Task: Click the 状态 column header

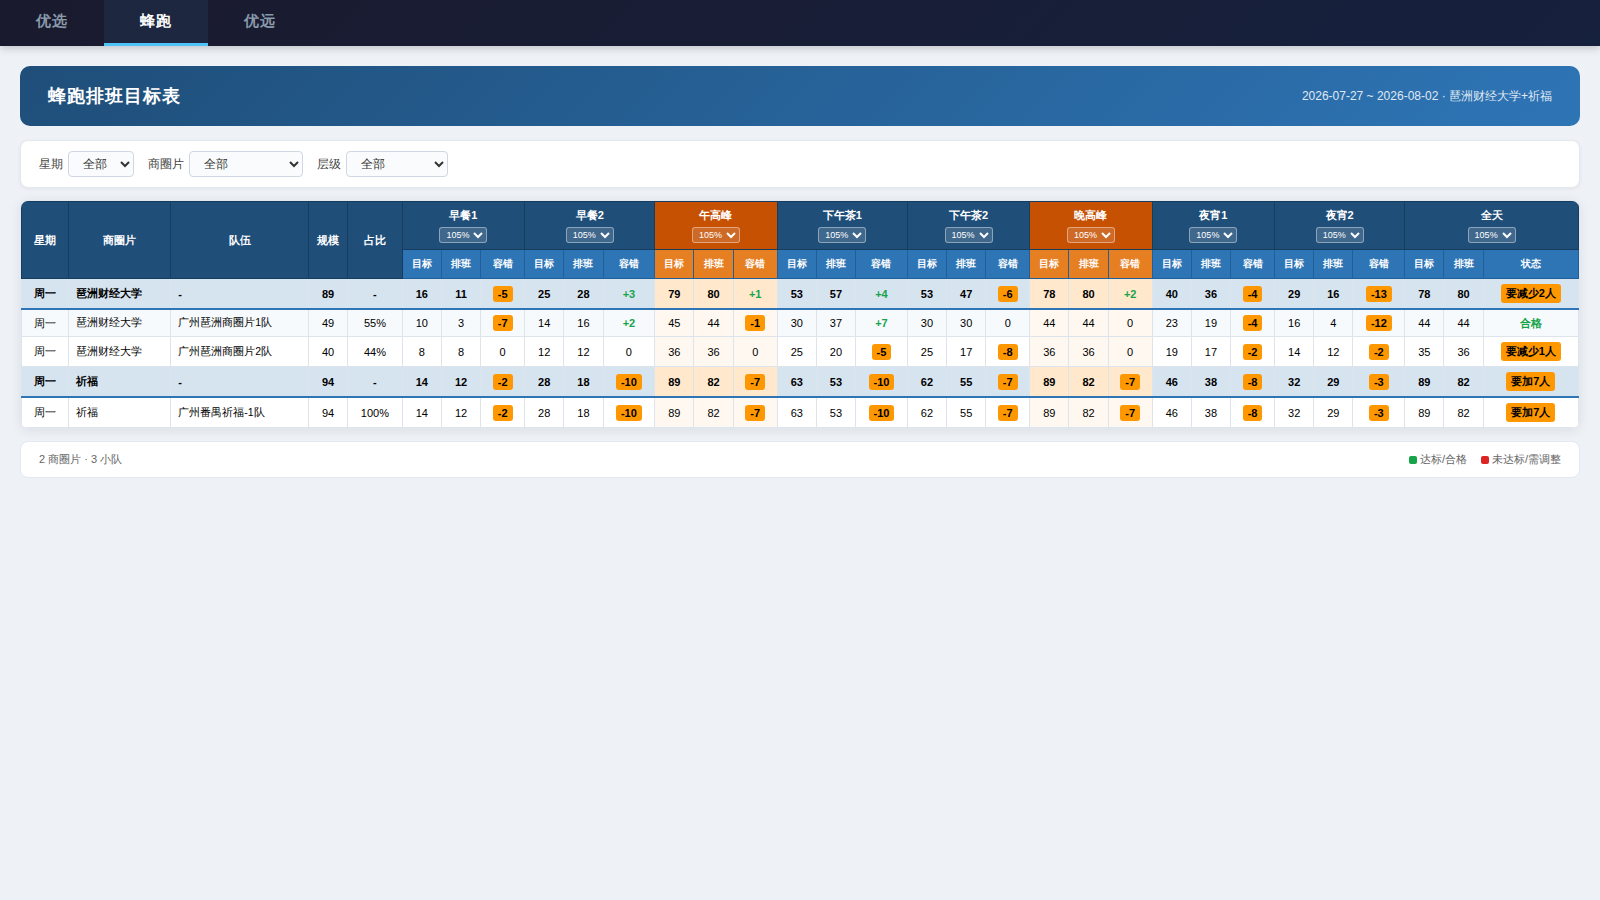Action: coord(1531,264)
